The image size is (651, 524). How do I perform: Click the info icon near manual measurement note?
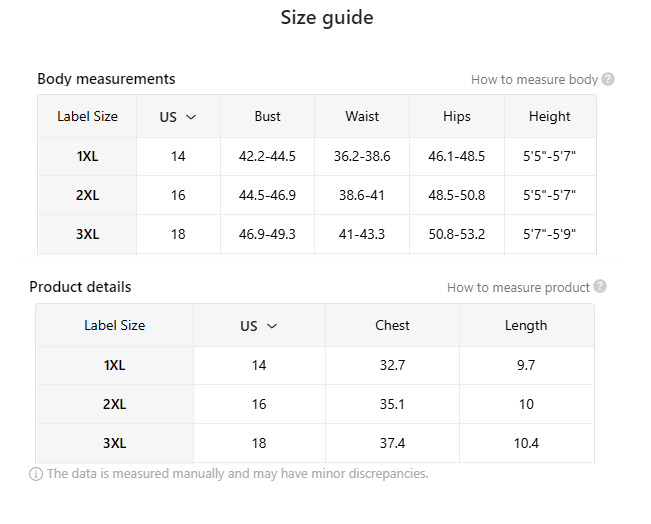[36, 474]
